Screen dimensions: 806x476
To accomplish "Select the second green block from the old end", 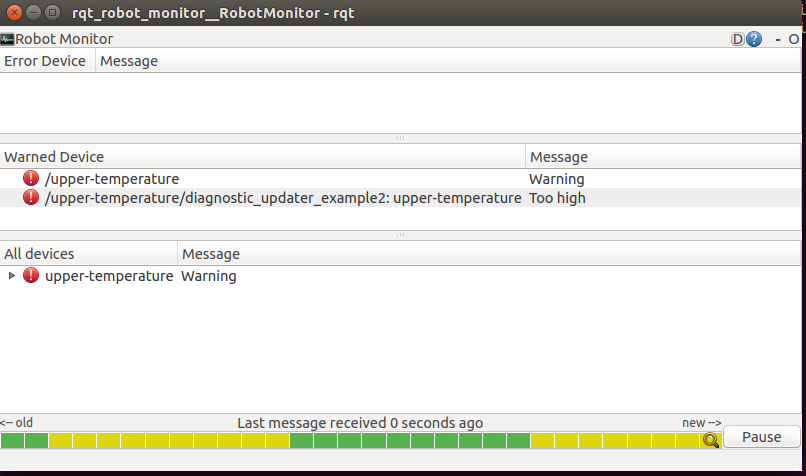I will coord(36,441).
